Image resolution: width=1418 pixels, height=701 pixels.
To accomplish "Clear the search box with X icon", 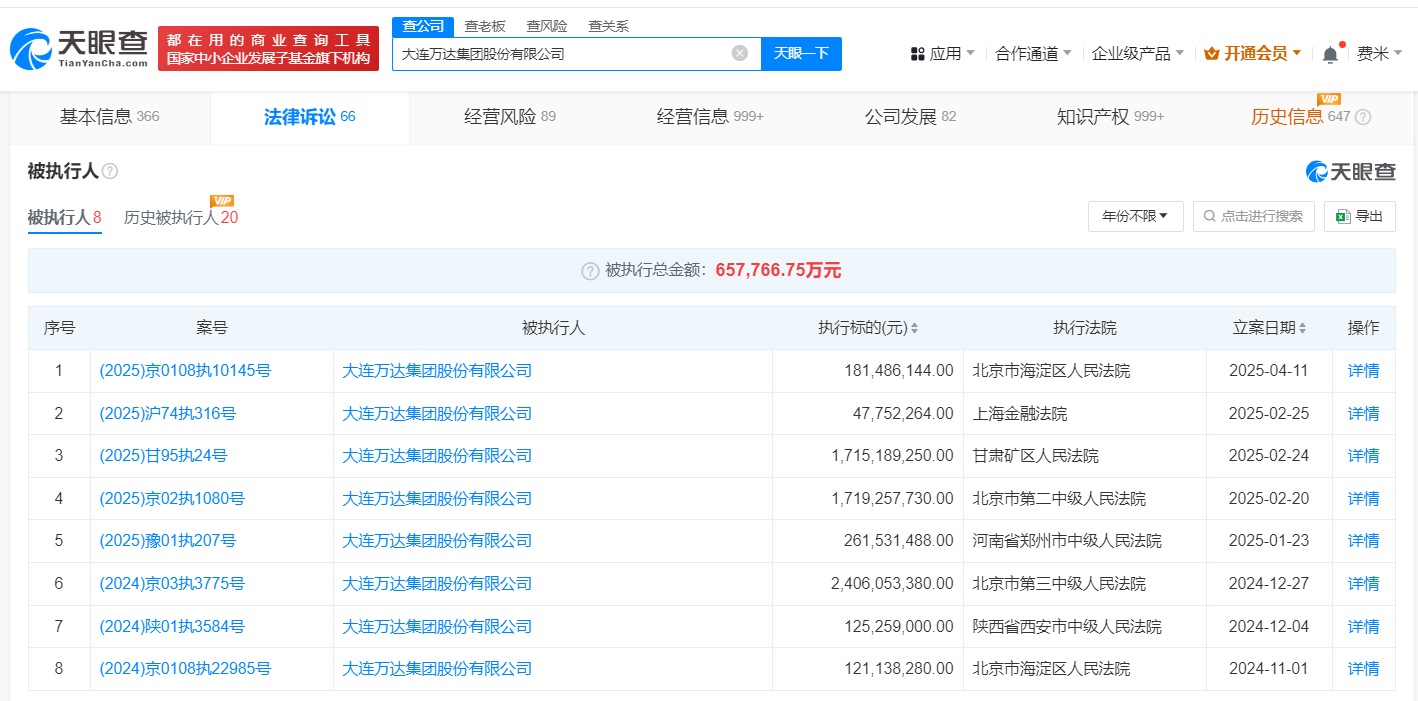I will click(x=739, y=54).
